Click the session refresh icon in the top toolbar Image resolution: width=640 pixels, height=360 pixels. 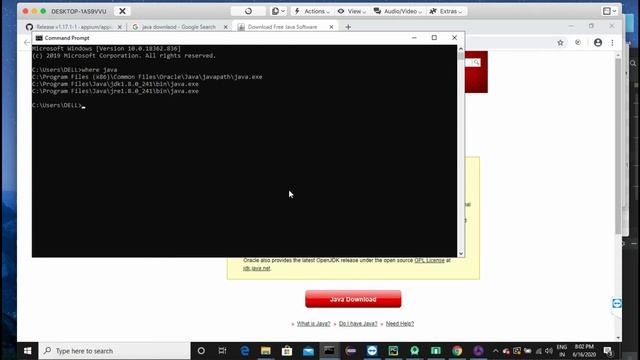pyautogui.click(x=248, y=11)
